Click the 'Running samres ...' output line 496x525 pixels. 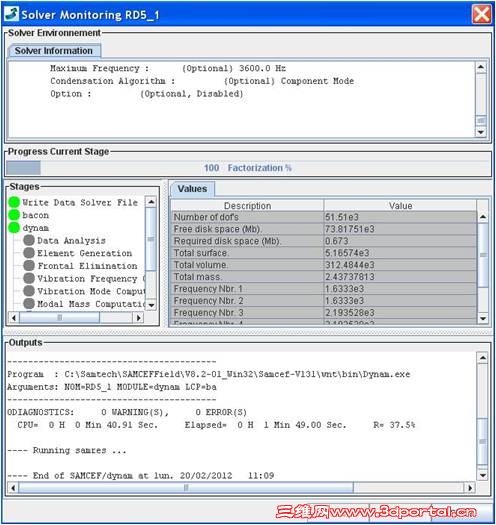[x=67, y=450]
